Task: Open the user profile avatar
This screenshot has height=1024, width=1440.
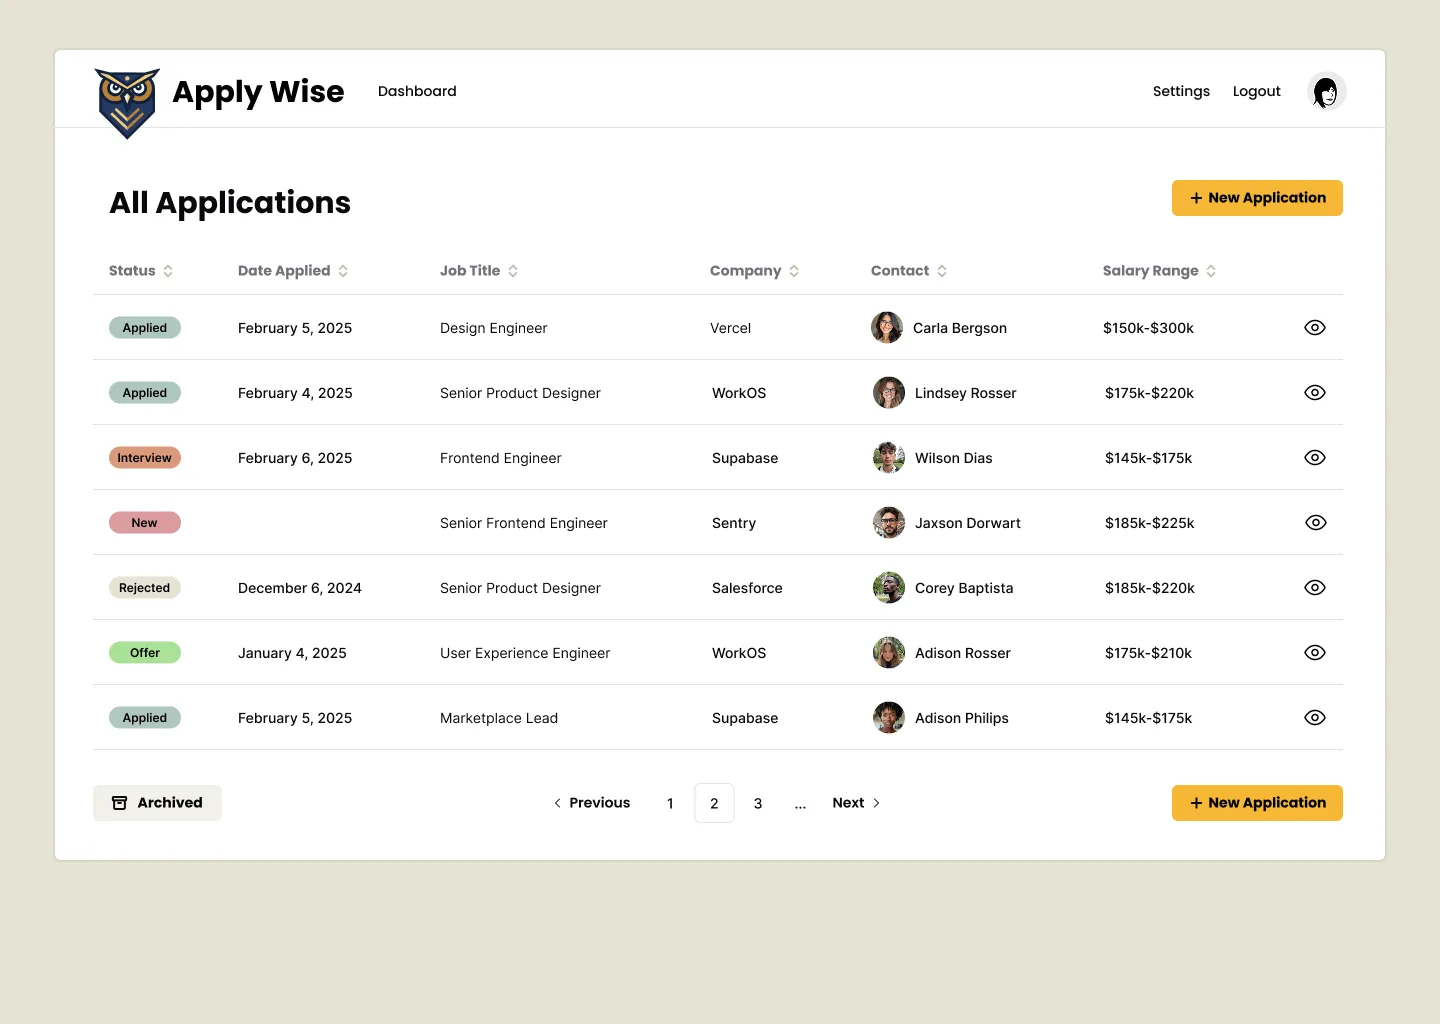Action: [1326, 92]
